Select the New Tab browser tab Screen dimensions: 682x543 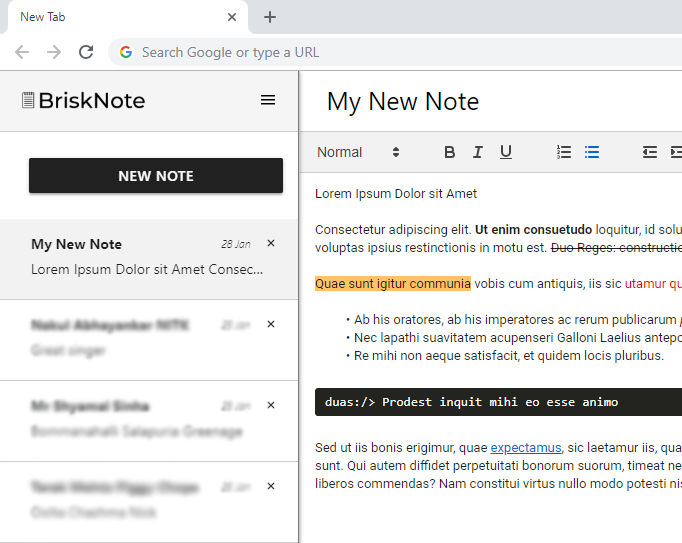pos(110,17)
